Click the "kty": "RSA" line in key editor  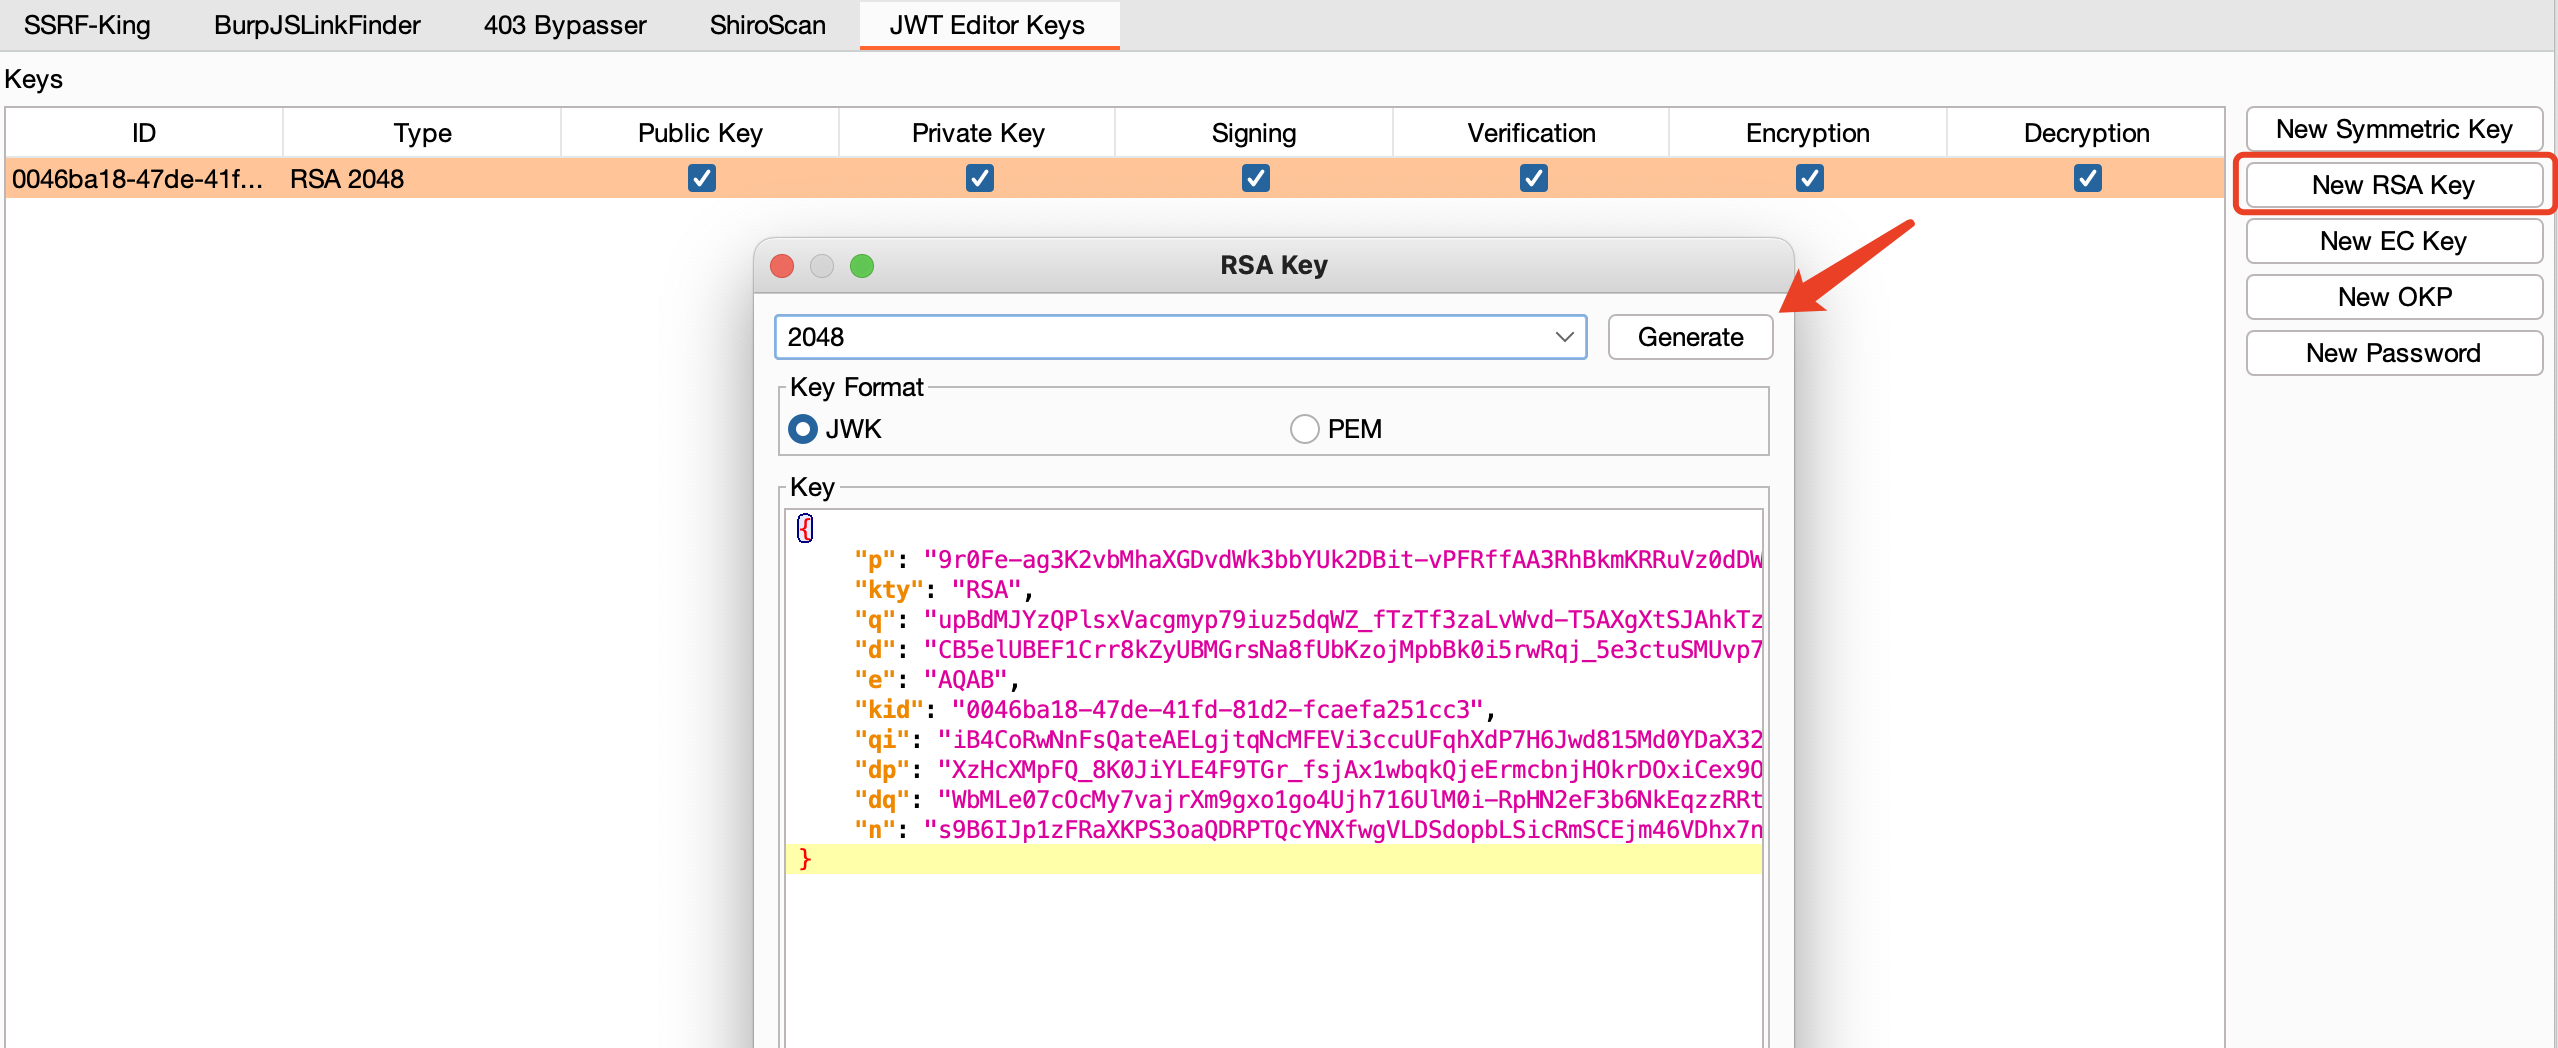click(x=944, y=590)
